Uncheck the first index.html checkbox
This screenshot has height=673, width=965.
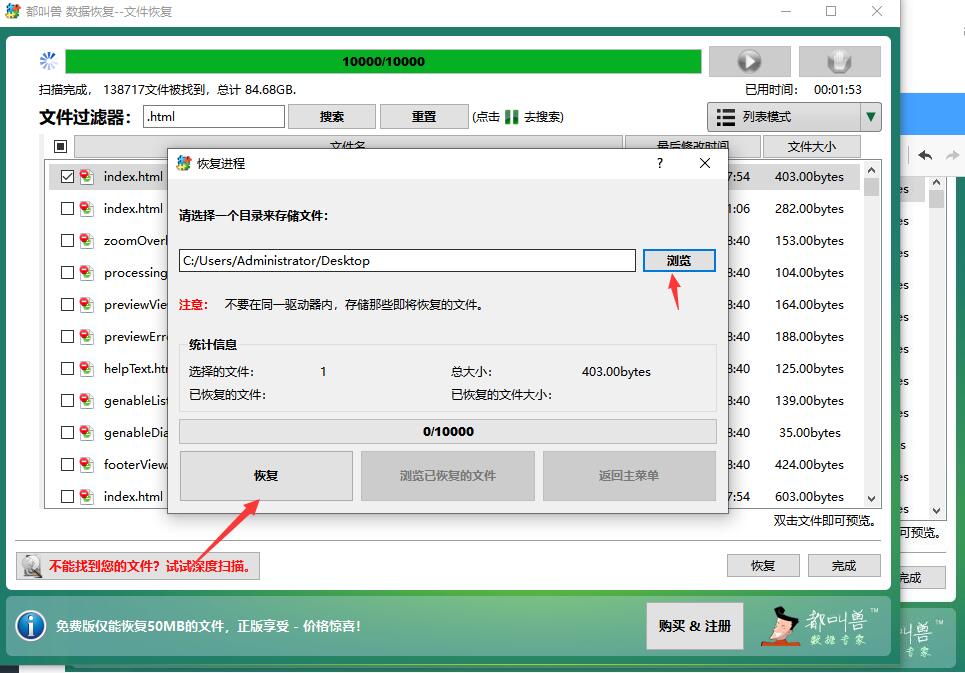point(67,177)
